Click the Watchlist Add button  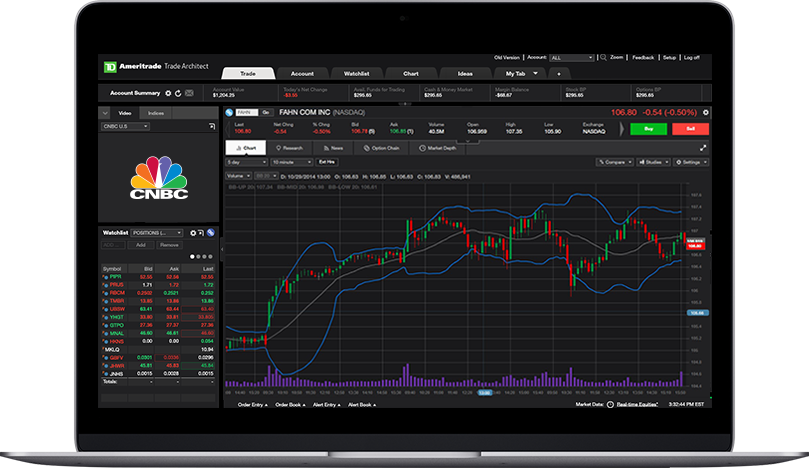pyautogui.click(x=141, y=245)
